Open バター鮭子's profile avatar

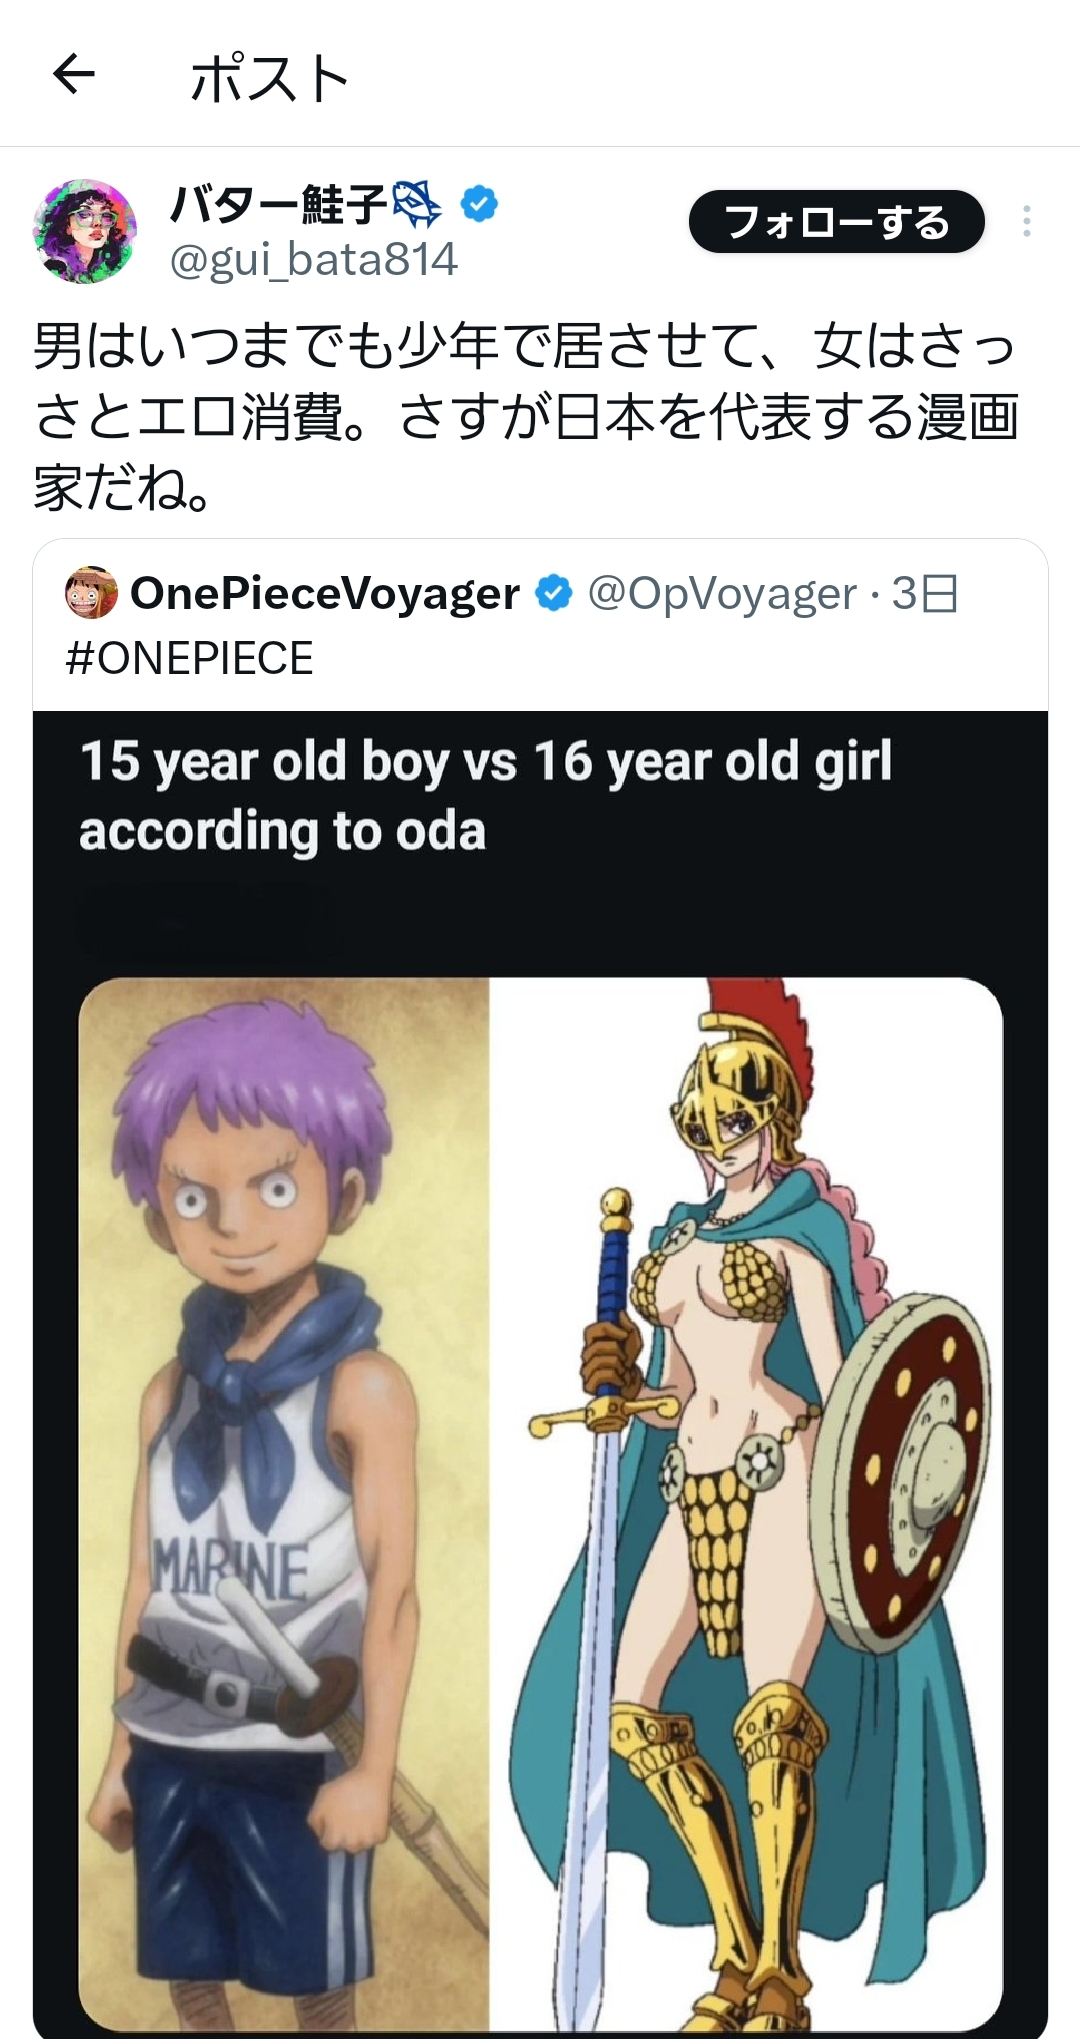click(85, 231)
